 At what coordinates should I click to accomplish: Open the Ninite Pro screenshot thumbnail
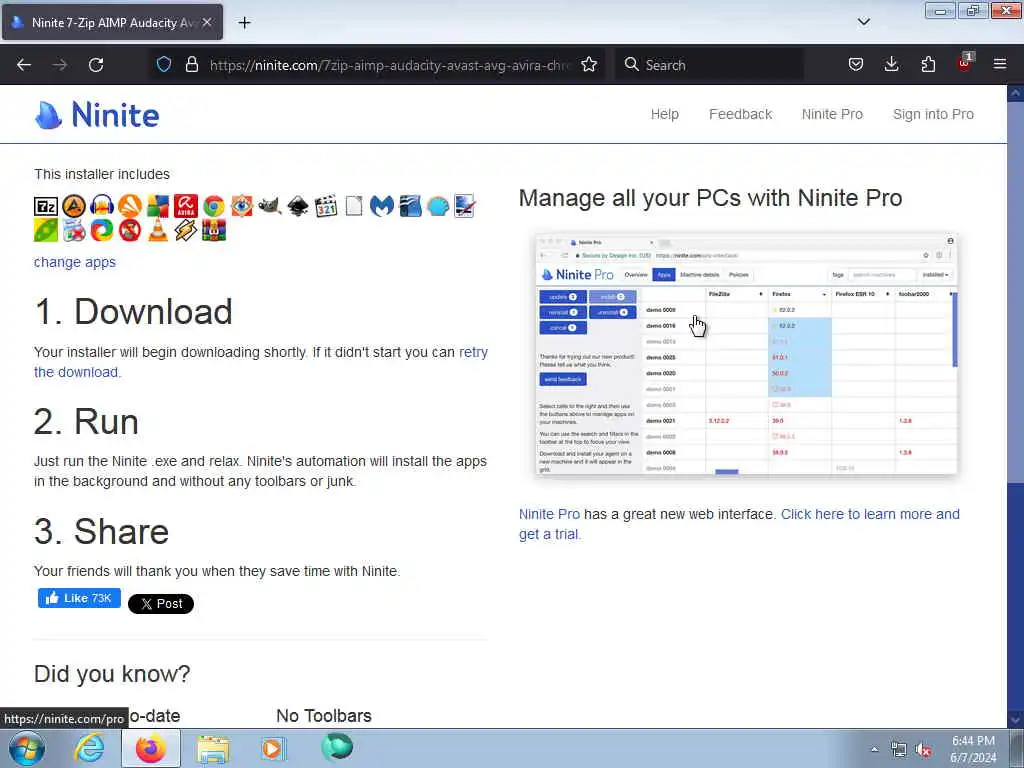746,354
